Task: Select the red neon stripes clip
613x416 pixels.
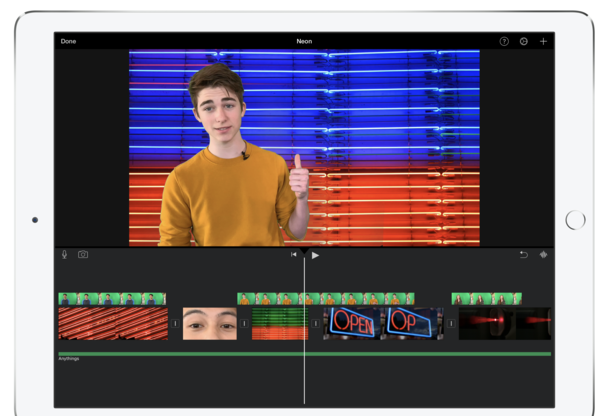Action: click(x=113, y=323)
